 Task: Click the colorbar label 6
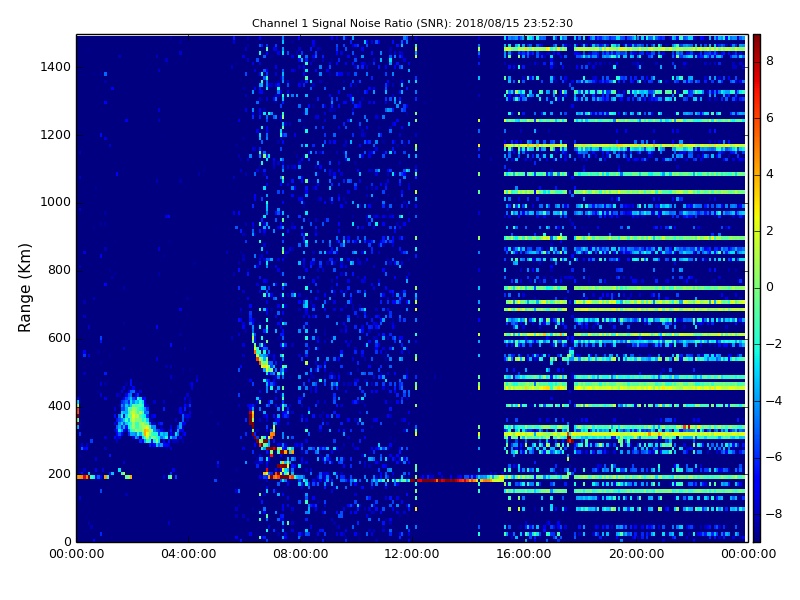(770, 118)
